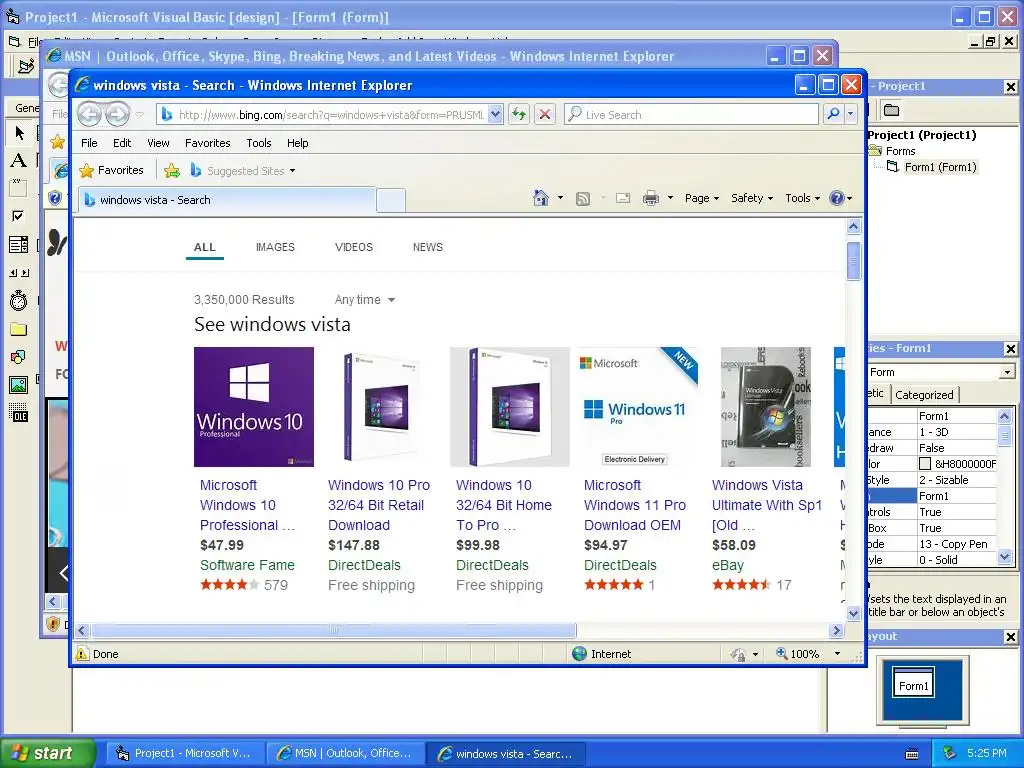Select the Image tool in VB toolbox
The height and width of the screenshot is (768, 1024).
(x=19, y=385)
